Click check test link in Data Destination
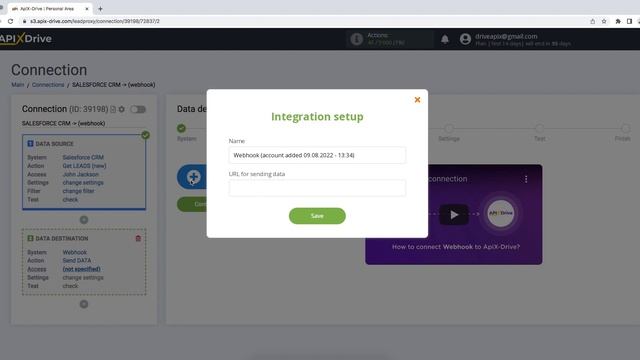The image size is (640, 360). pyautogui.click(x=70, y=286)
